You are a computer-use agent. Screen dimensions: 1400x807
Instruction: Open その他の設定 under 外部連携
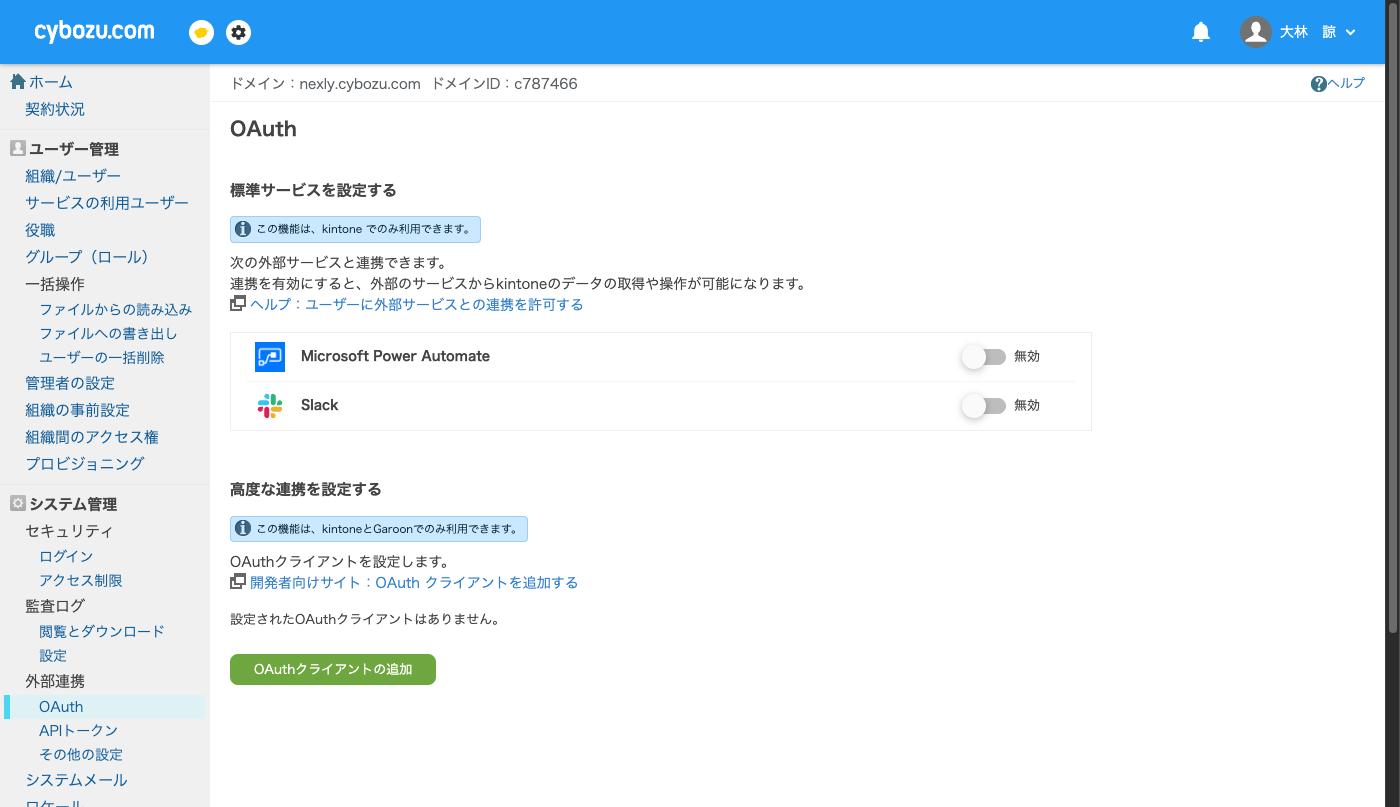pyautogui.click(x=81, y=754)
